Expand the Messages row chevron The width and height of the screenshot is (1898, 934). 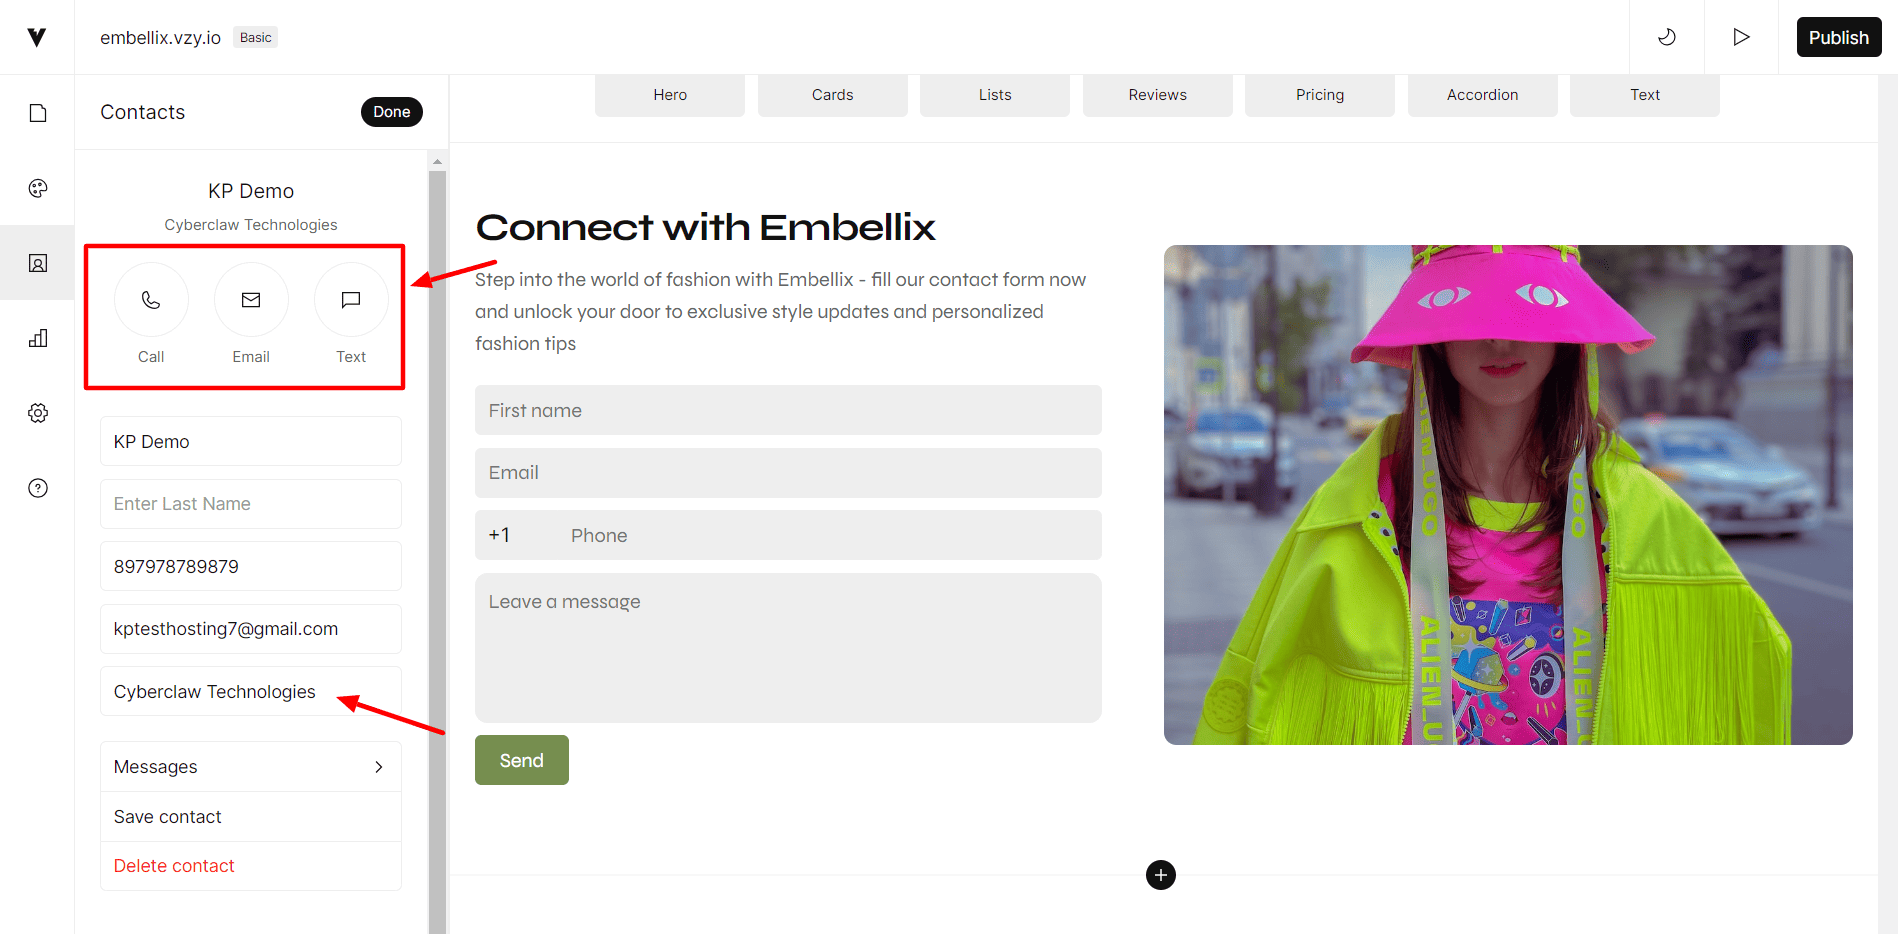[379, 767]
